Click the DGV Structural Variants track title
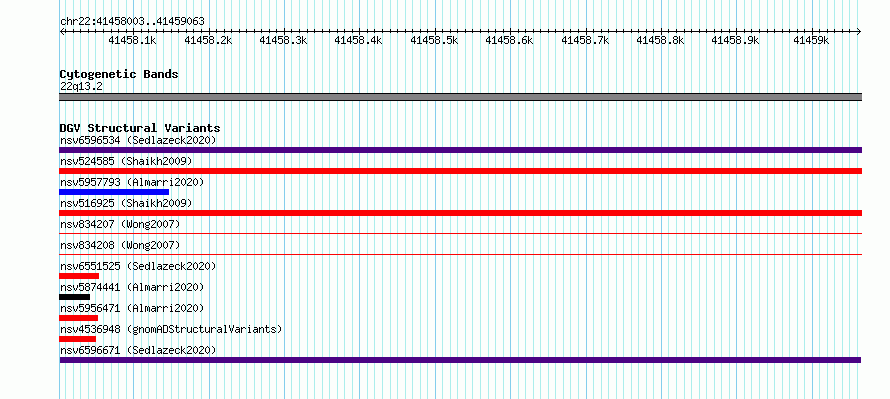 click(x=140, y=128)
